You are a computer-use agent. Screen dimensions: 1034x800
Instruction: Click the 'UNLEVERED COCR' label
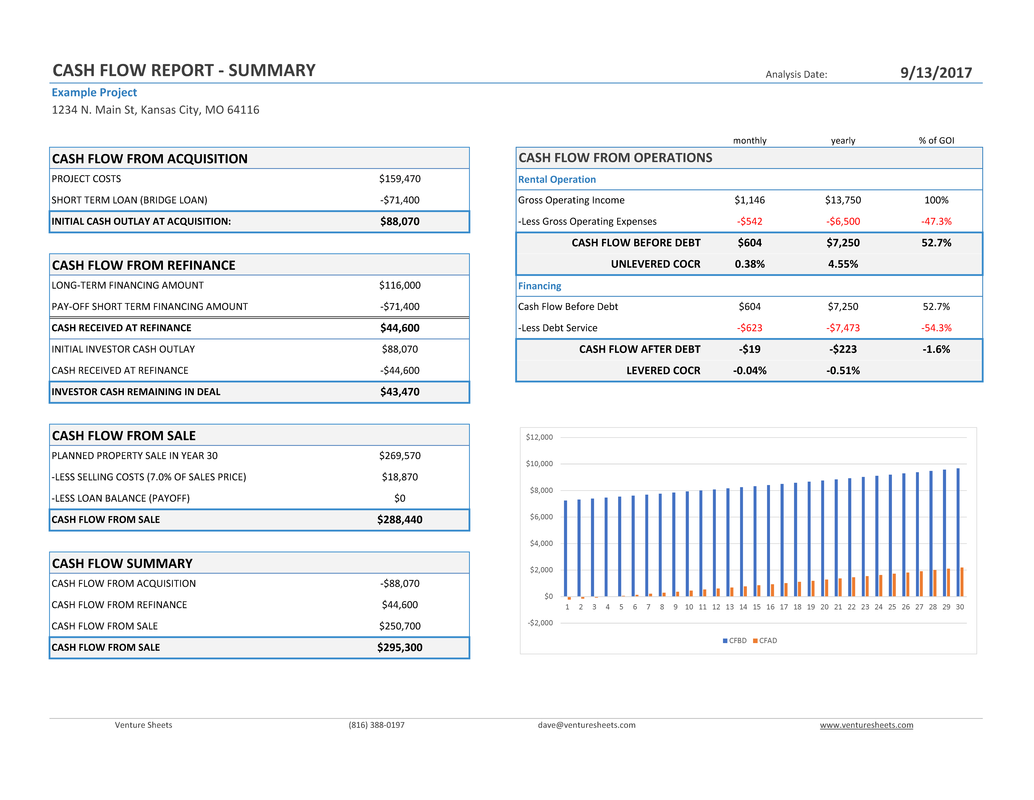655,264
